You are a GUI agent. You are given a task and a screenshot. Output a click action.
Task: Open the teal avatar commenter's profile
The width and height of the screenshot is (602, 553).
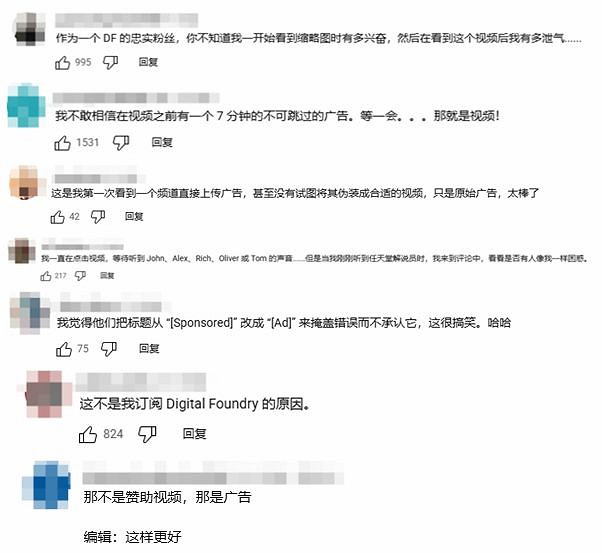click(x=26, y=106)
